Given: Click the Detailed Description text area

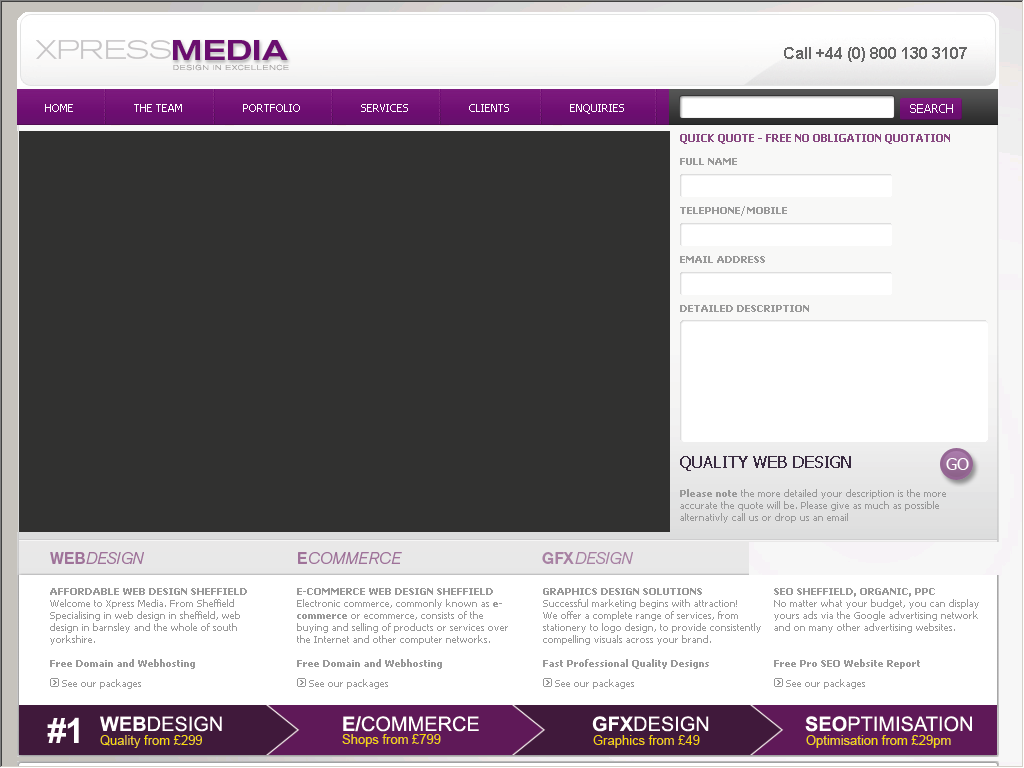Looking at the screenshot, I should point(834,381).
